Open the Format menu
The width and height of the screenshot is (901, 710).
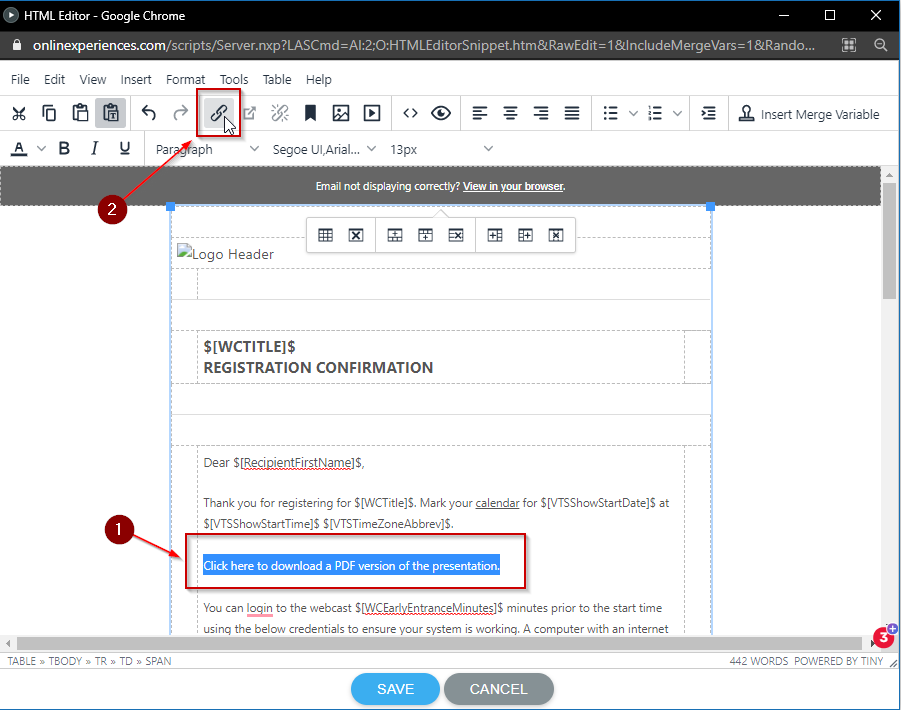185,79
